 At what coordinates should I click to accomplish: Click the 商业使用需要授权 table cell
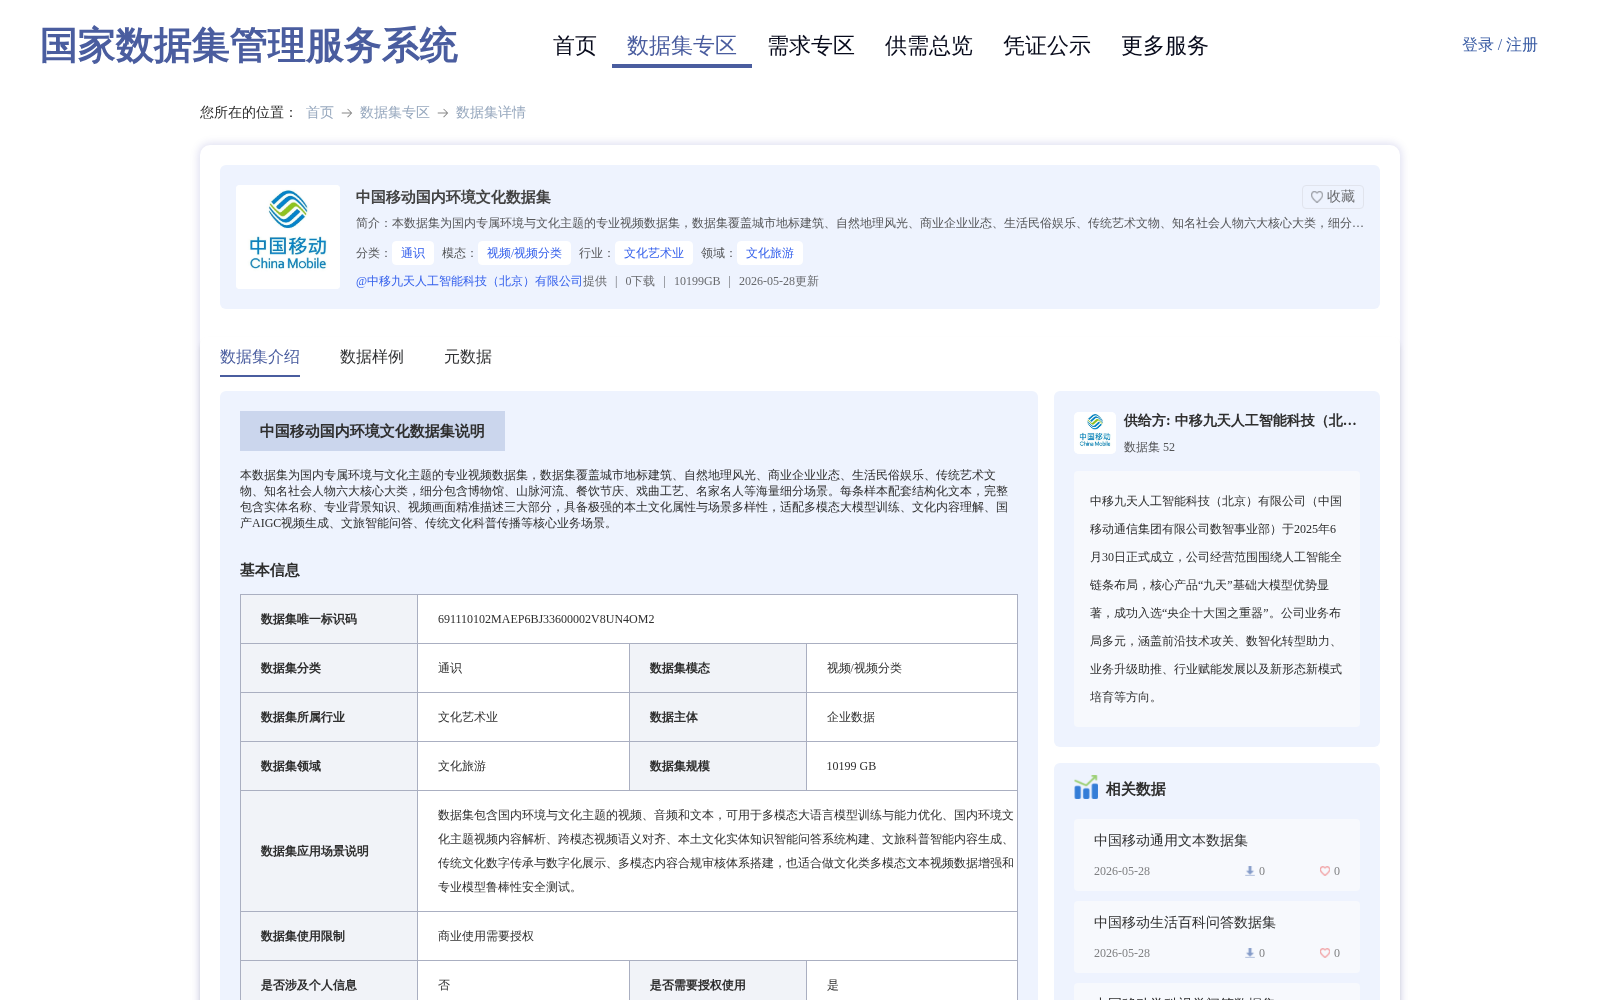tap(717, 936)
